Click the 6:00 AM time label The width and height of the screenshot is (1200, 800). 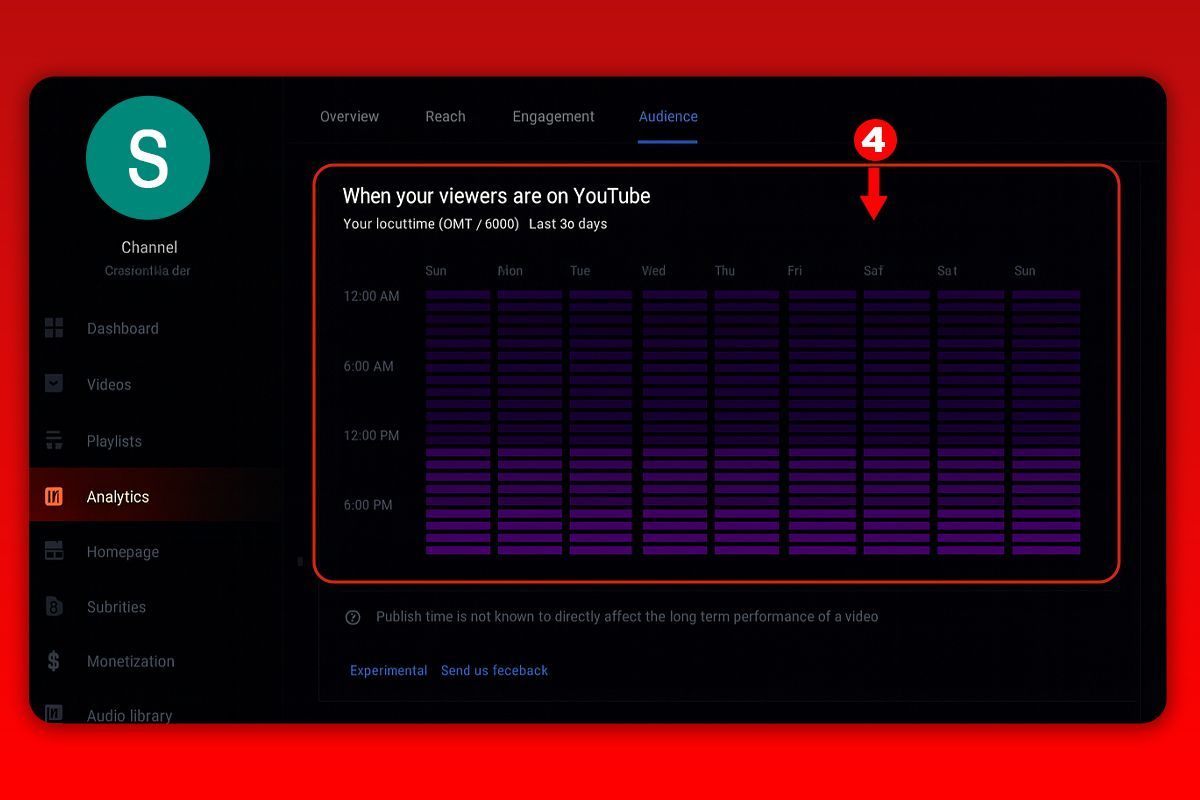tap(368, 366)
